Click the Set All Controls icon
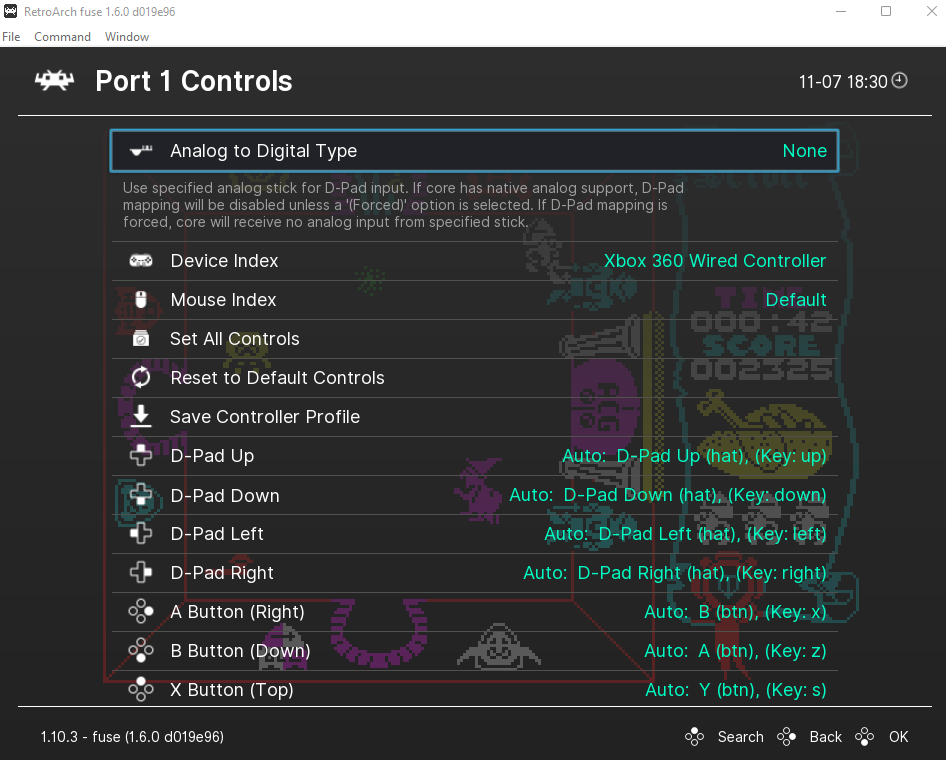 (141, 338)
